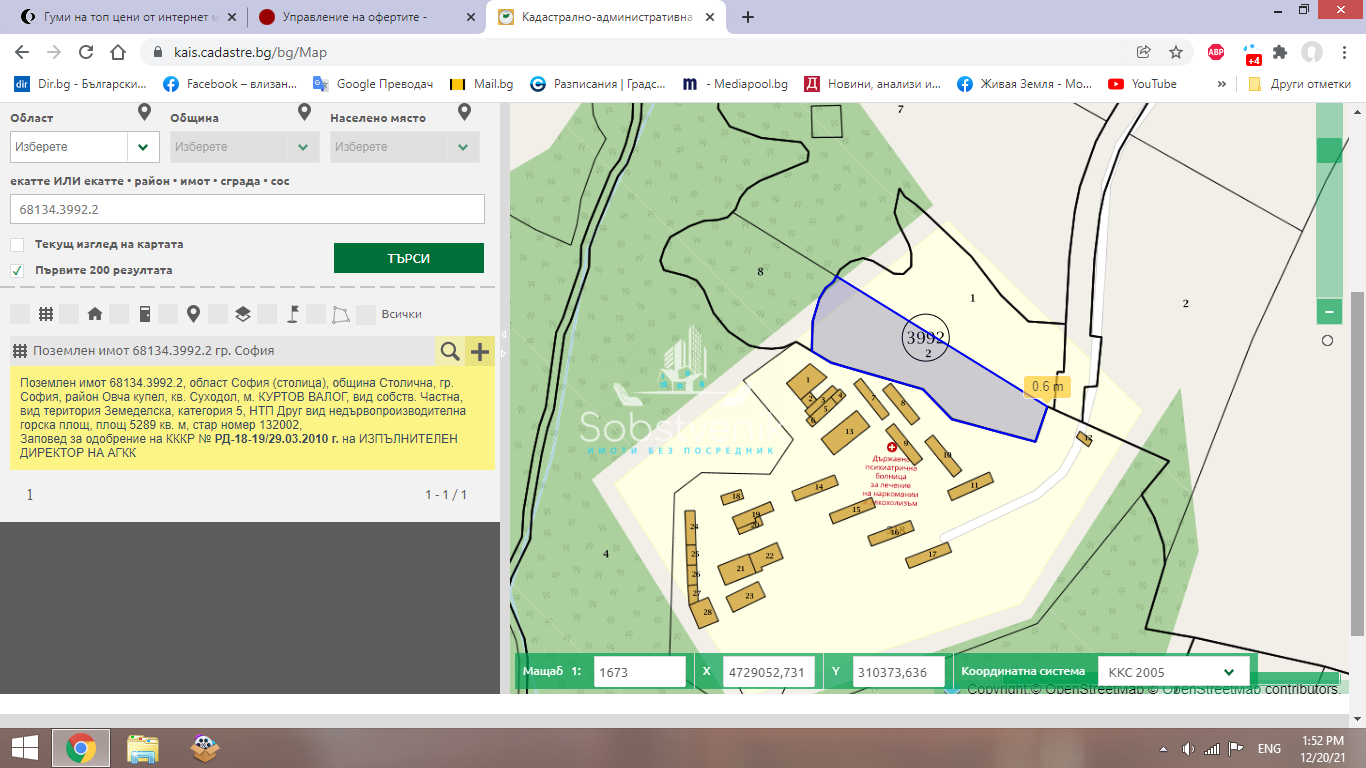
Task: Click the search field containing 68134.3992.2
Action: pos(247,209)
